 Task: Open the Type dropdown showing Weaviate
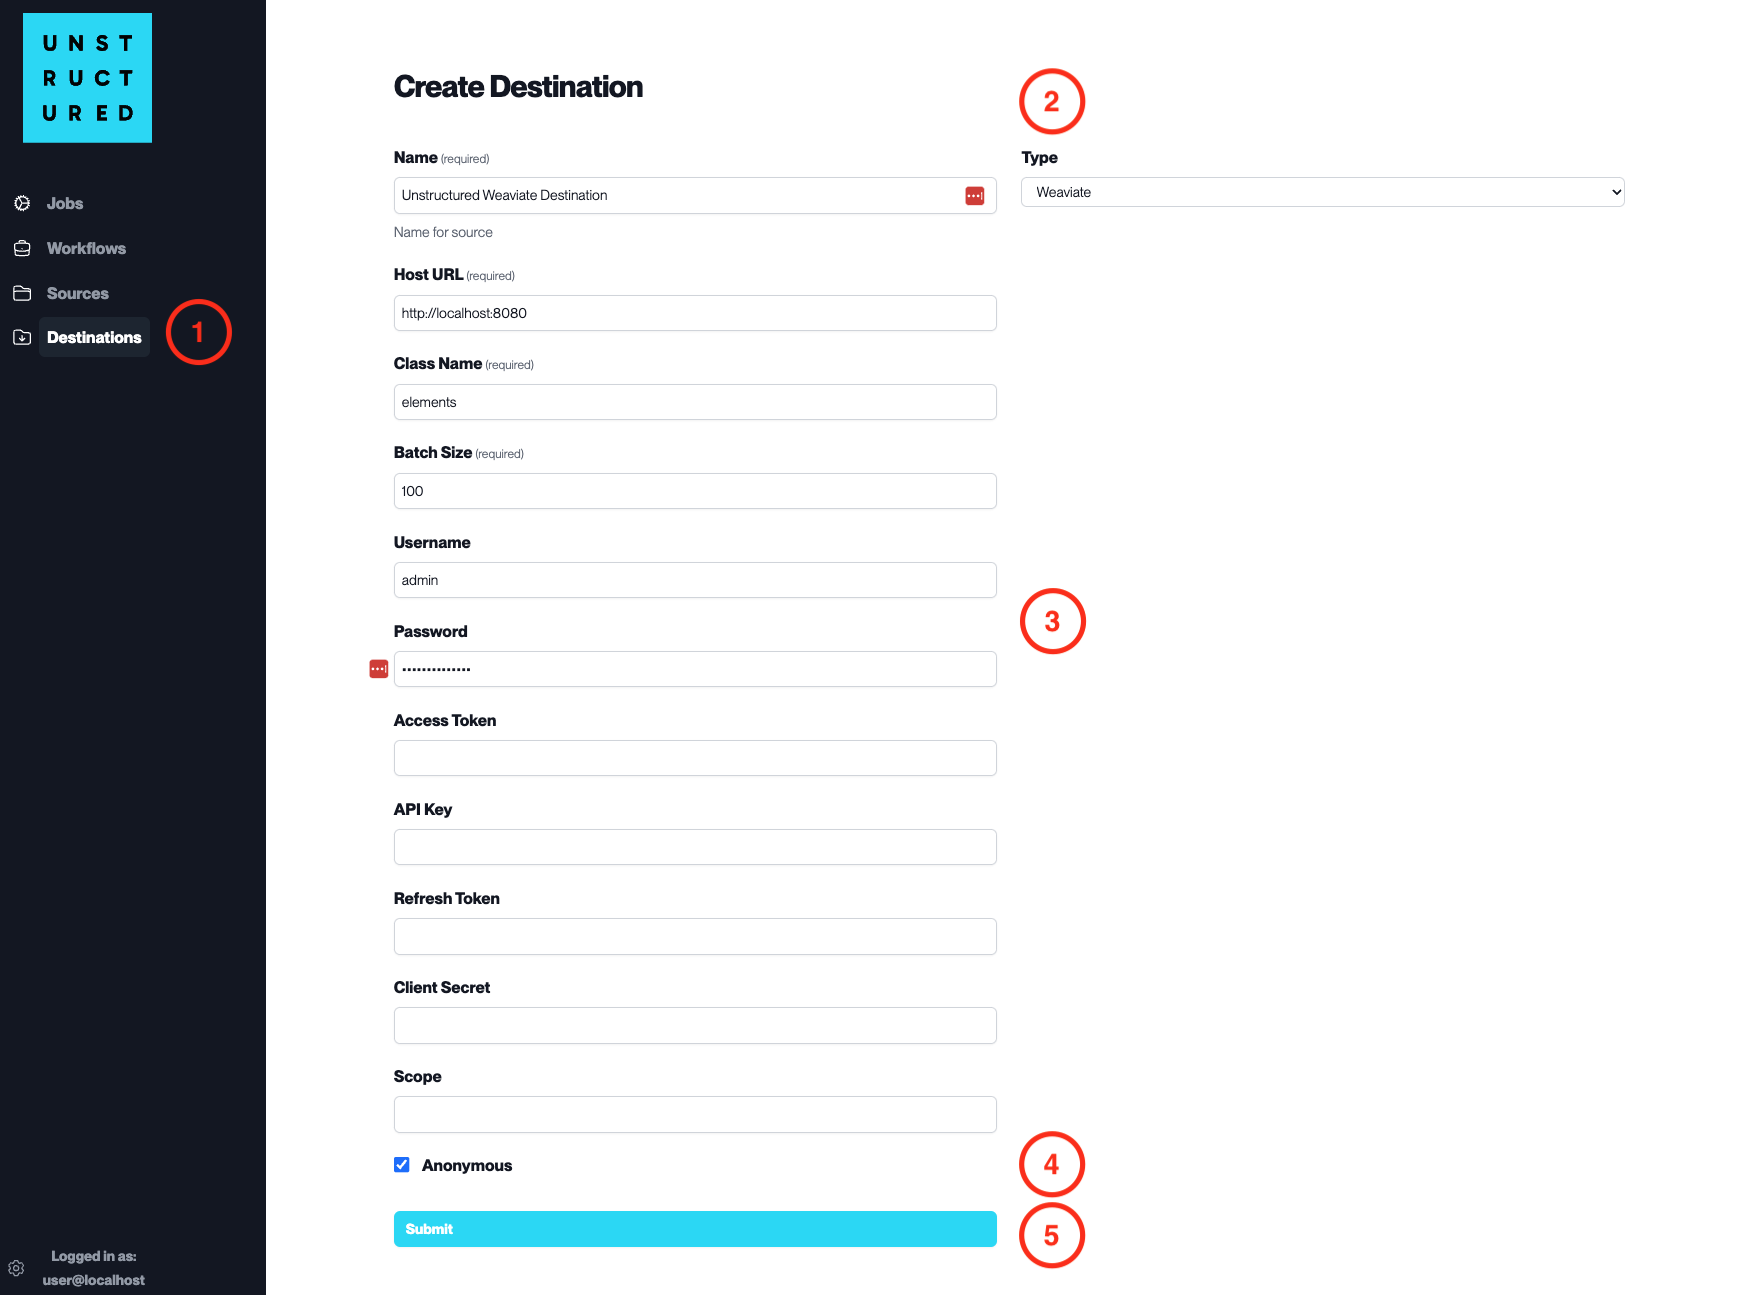[1322, 192]
